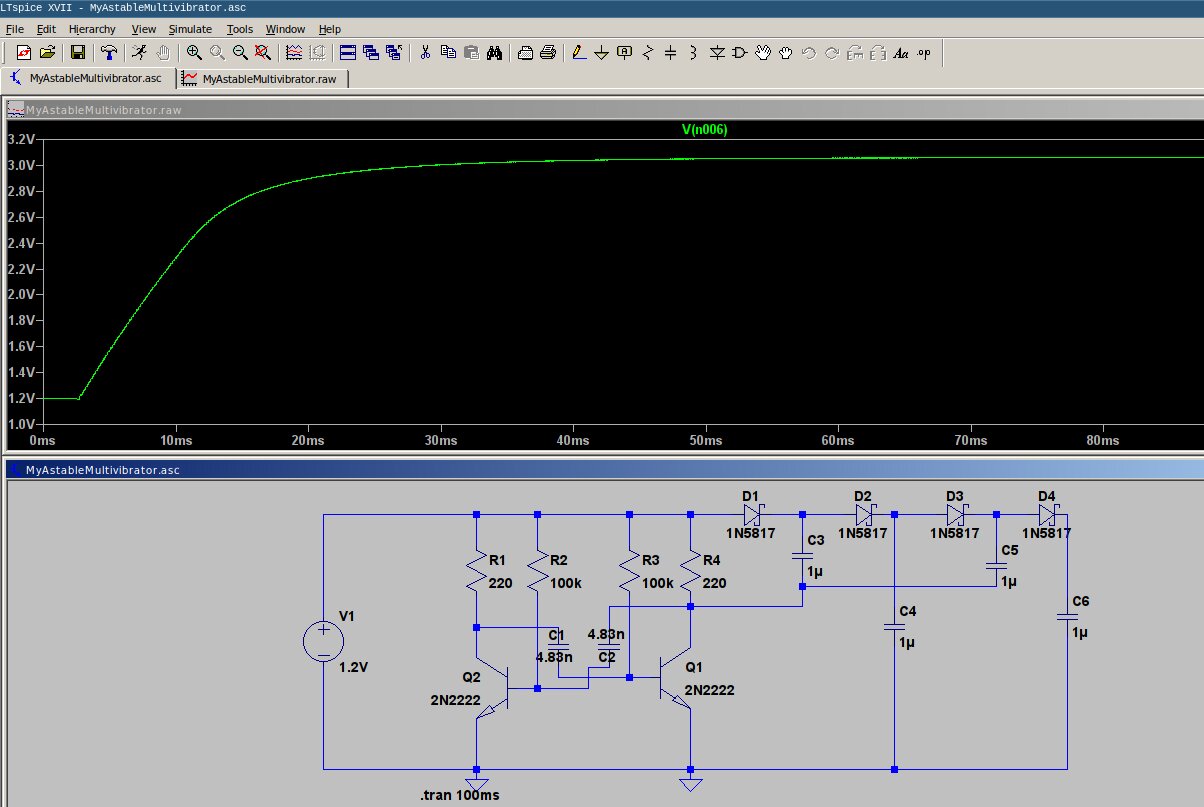Click the Save floppy disk icon
Image resolution: width=1204 pixels, height=807 pixels.
(77, 53)
